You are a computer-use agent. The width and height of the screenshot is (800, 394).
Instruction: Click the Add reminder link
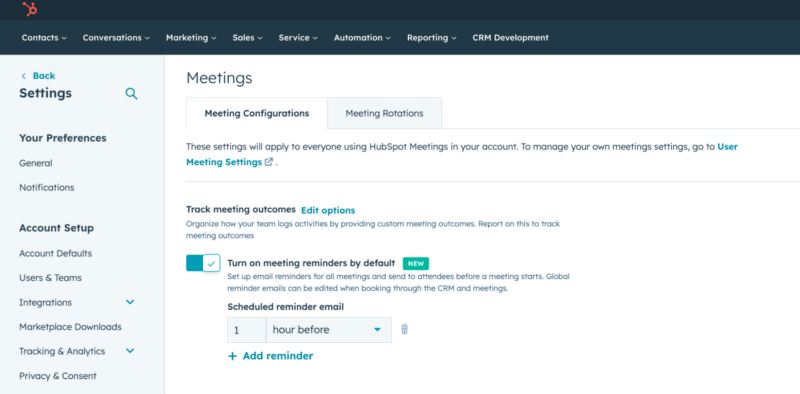click(x=278, y=356)
